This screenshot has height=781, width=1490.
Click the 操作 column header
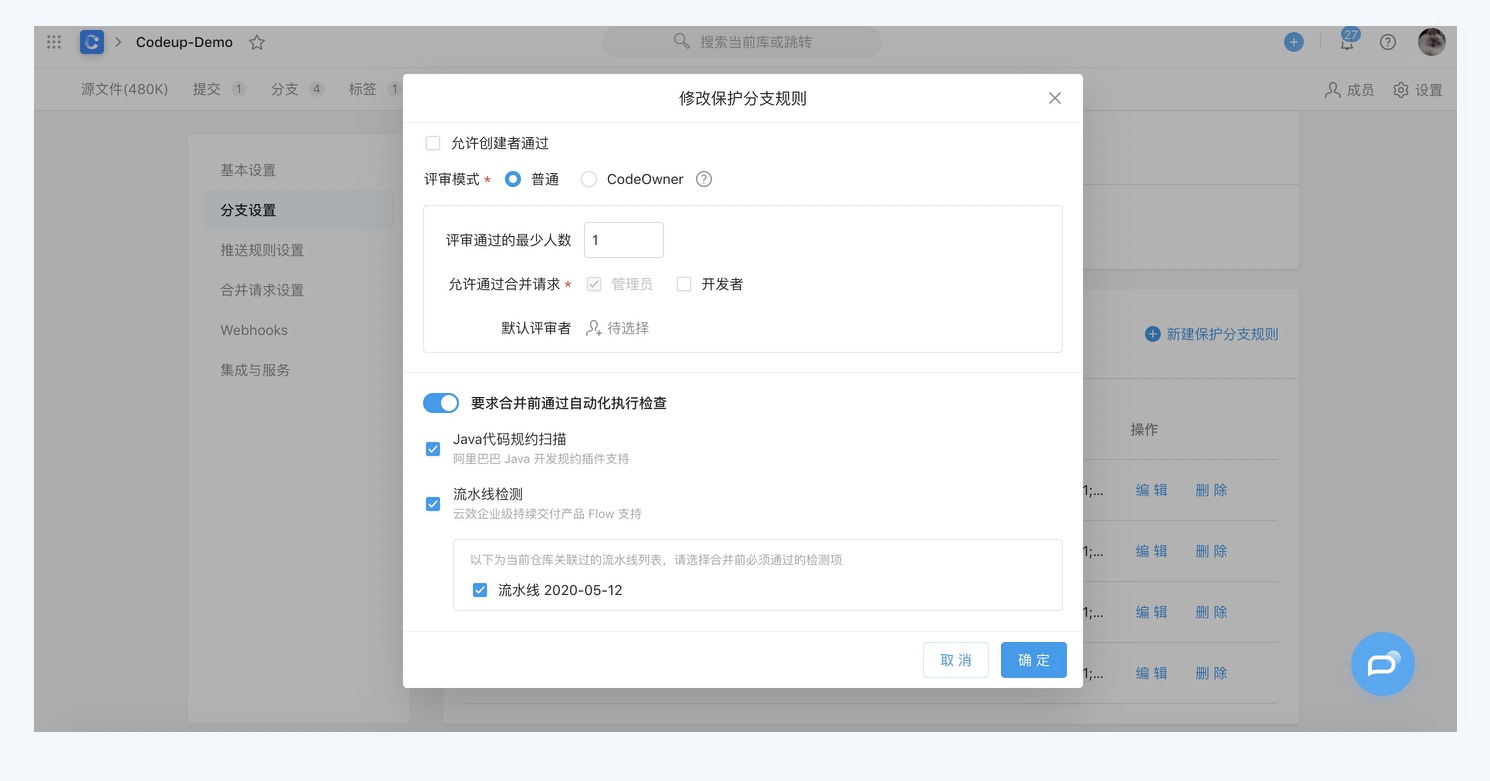click(x=1144, y=429)
